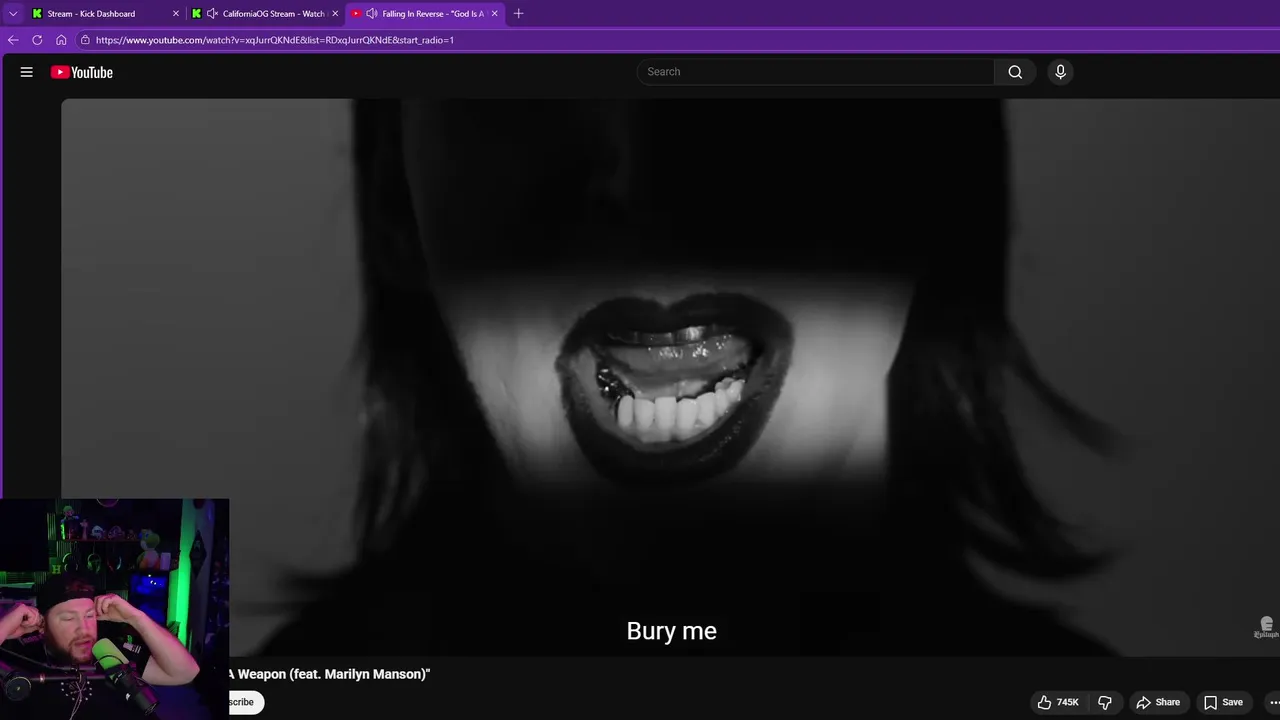
Task: Open the browser home page
Action: (x=61, y=40)
